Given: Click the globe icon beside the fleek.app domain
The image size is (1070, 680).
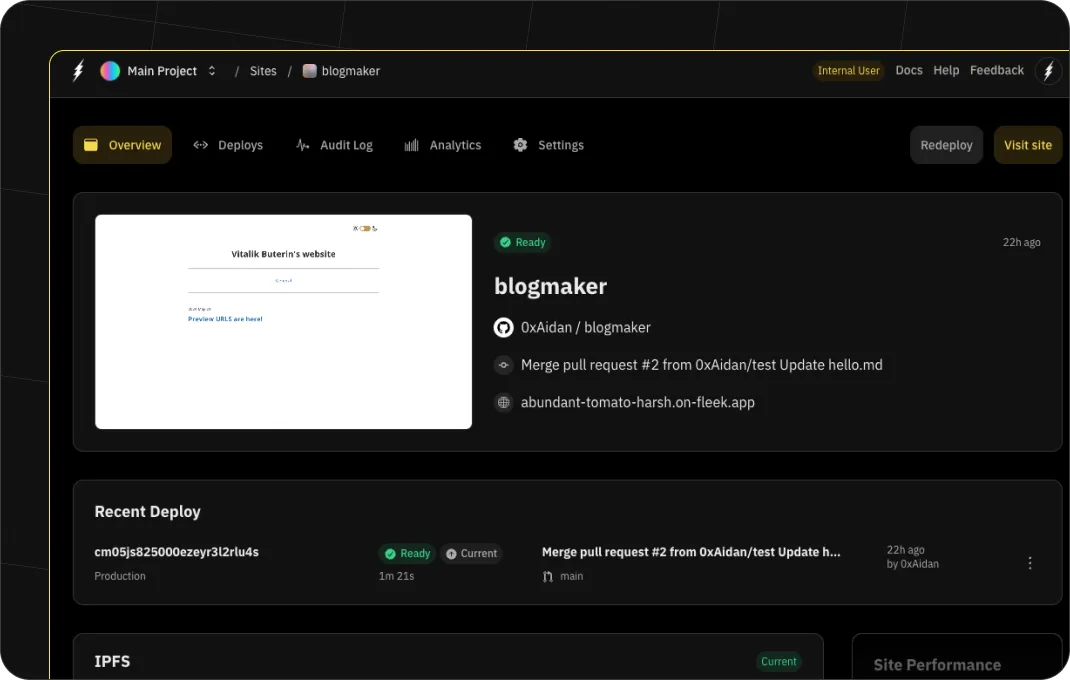Looking at the screenshot, I should click(504, 402).
